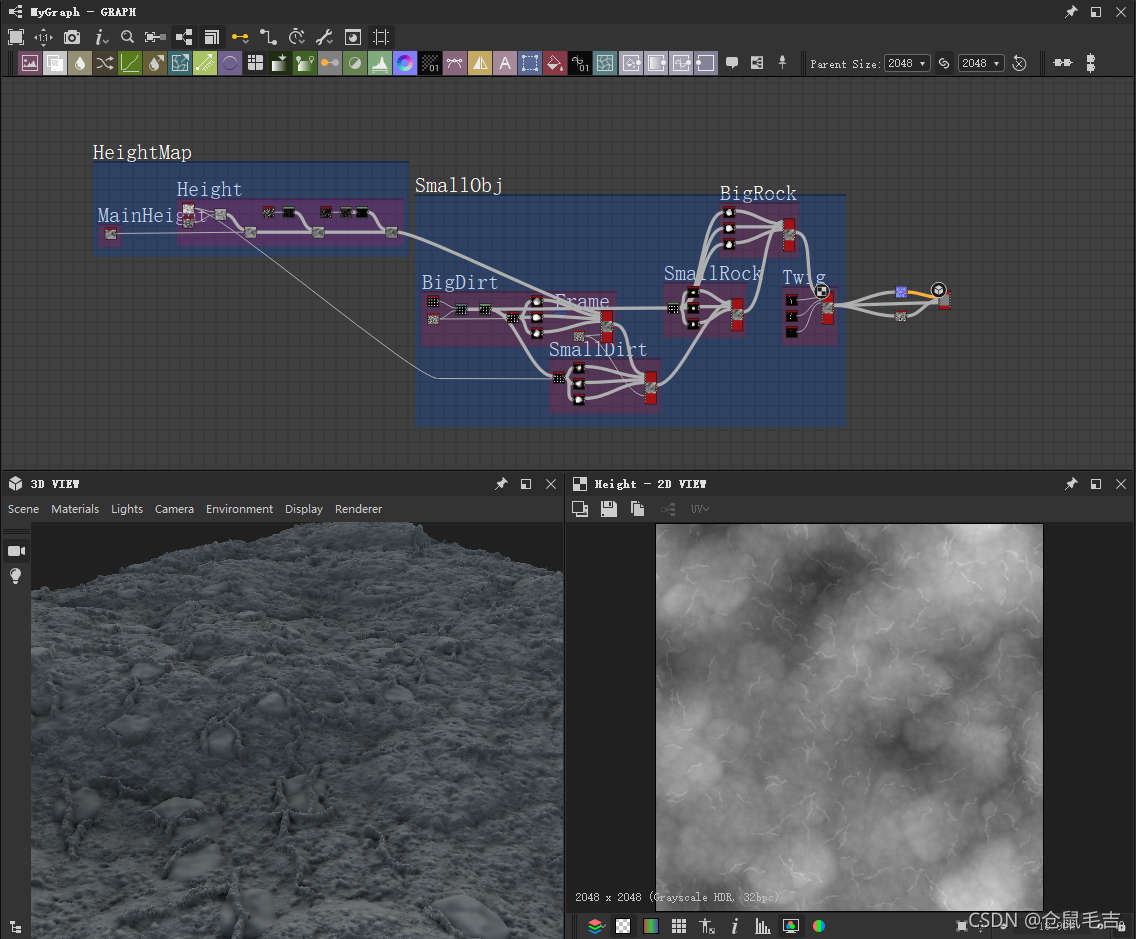This screenshot has width=1136, height=939.
Task: Add a Transformation 2D node
Action: [530, 63]
